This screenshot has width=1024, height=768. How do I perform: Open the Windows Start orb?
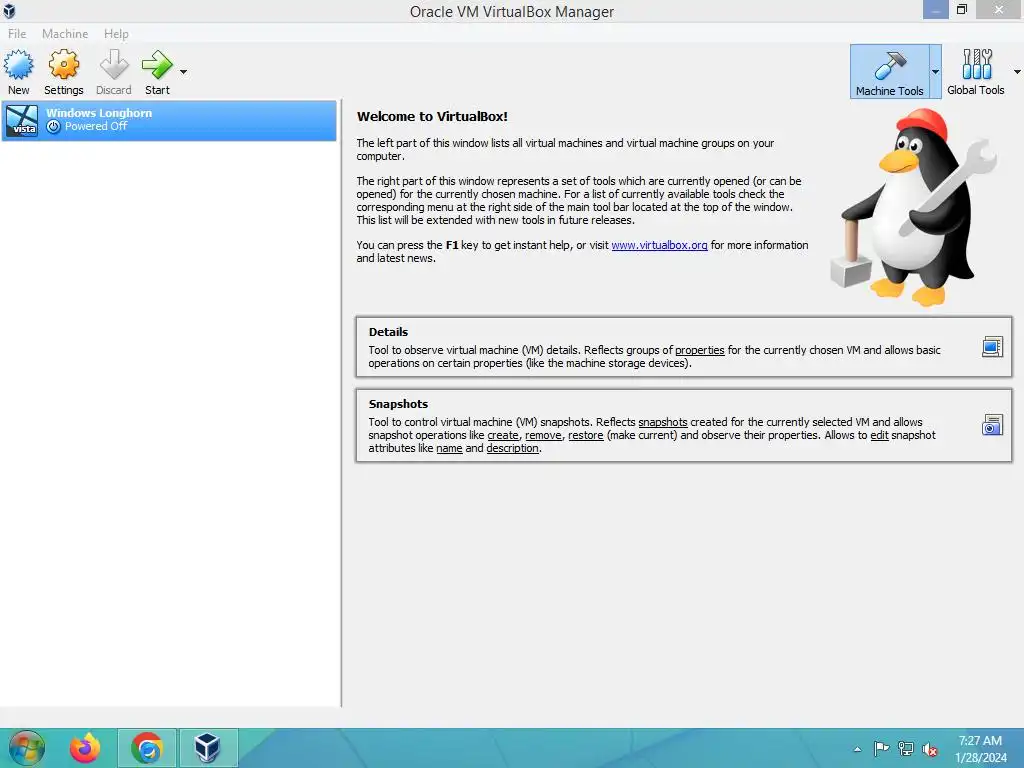tap(27, 748)
